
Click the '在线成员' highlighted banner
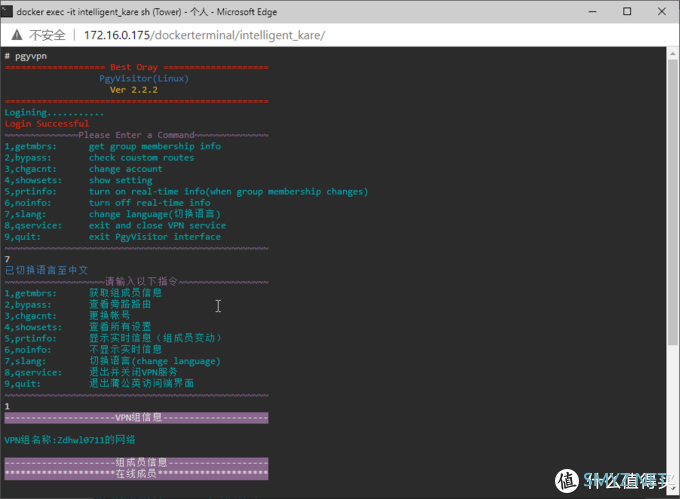[x=136, y=474]
